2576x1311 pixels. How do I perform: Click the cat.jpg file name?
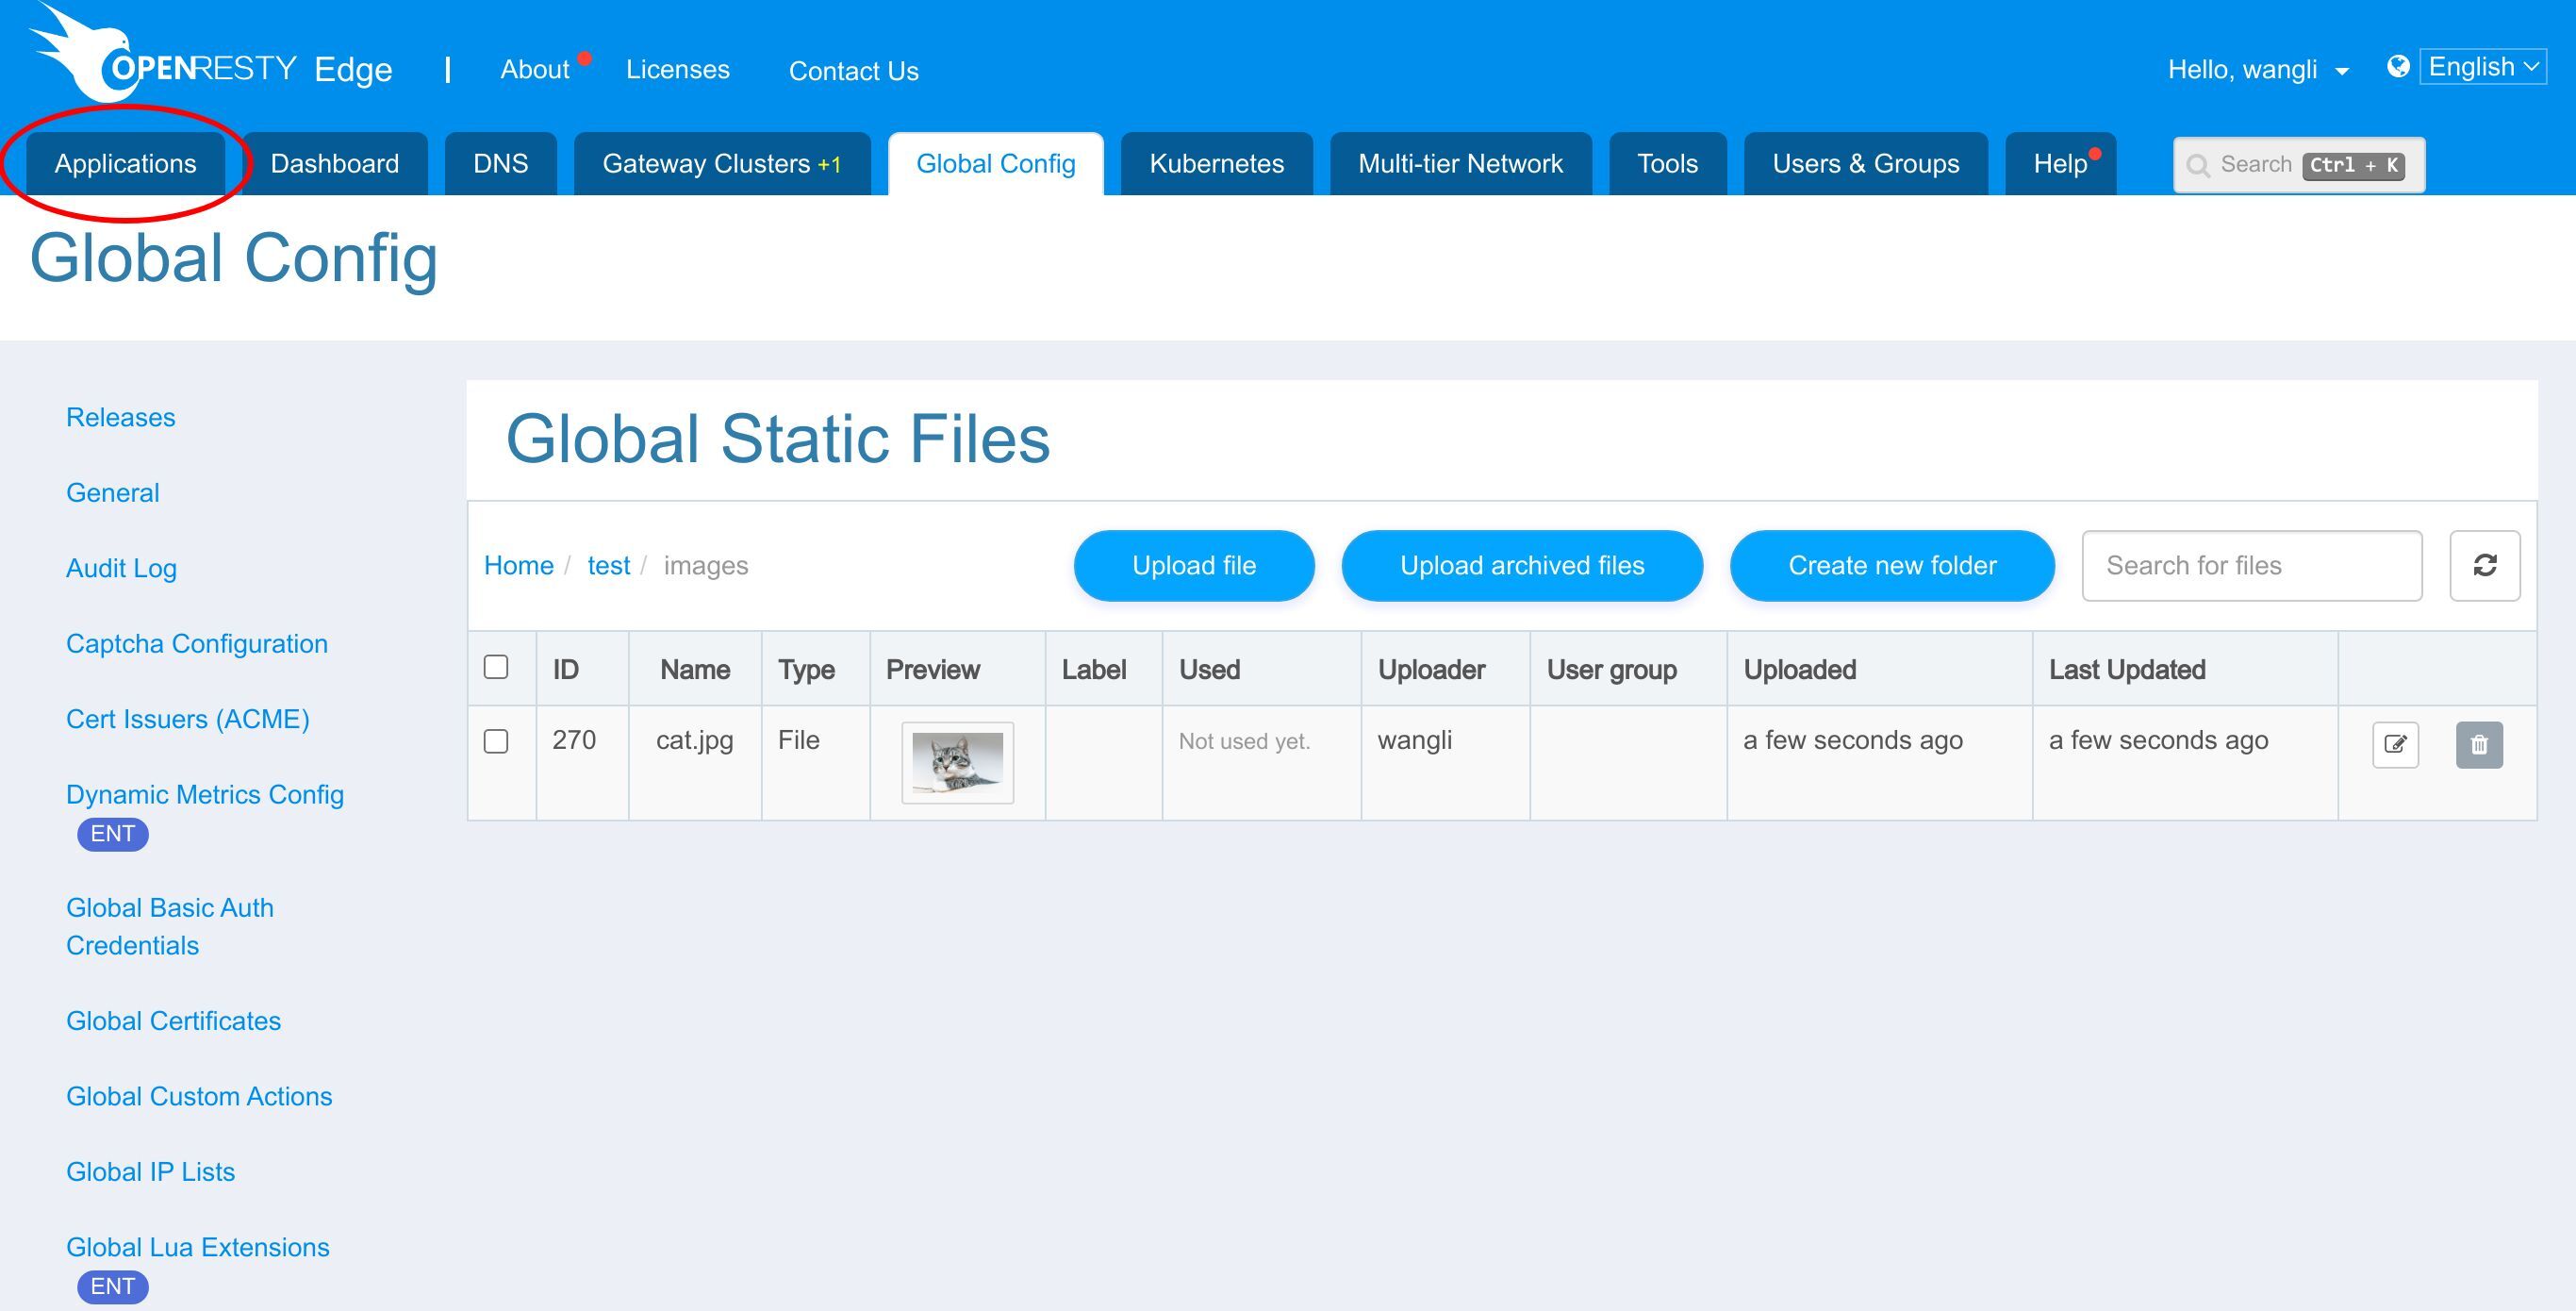point(695,740)
